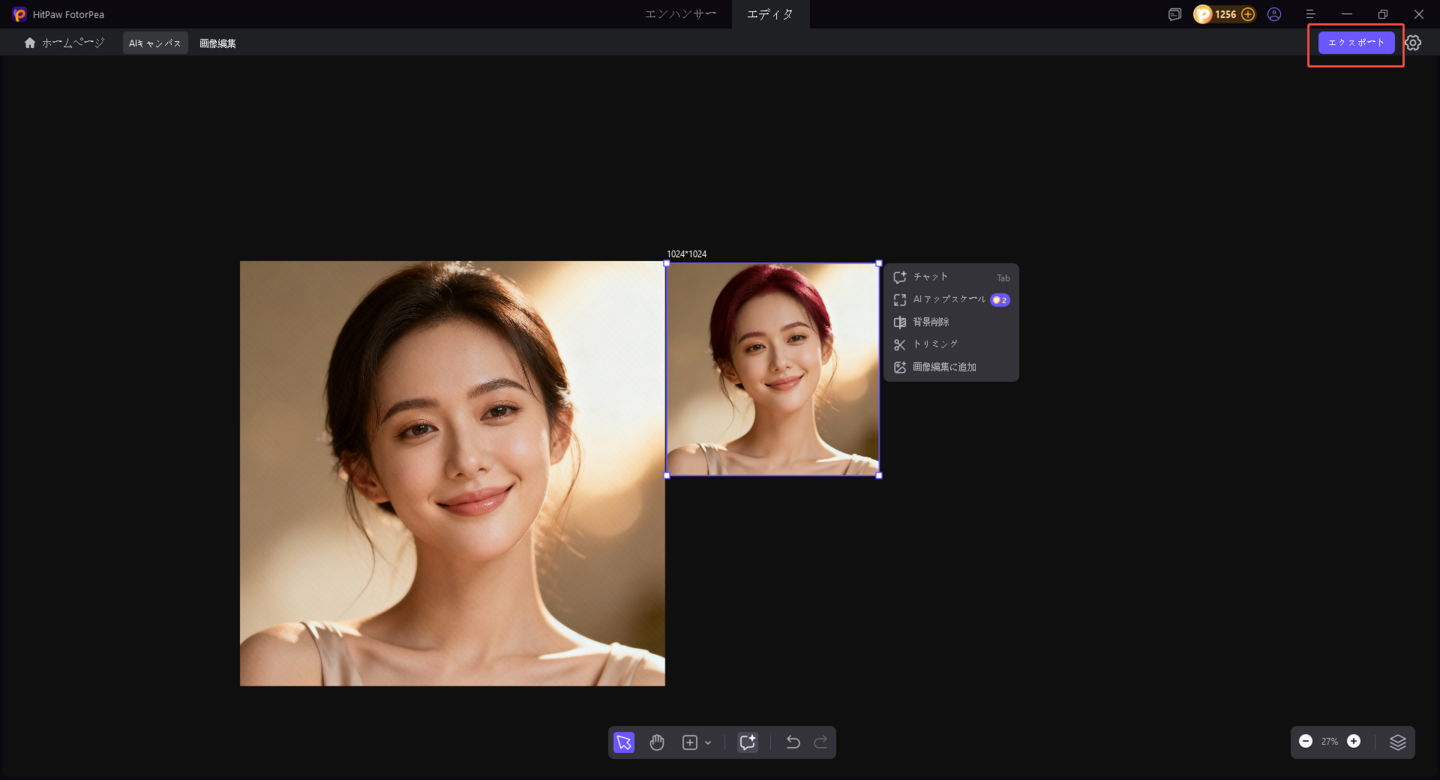The image size is (1440, 780).
Task: Toggle the AI chat panel in toolbar
Action: [x=747, y=742]
